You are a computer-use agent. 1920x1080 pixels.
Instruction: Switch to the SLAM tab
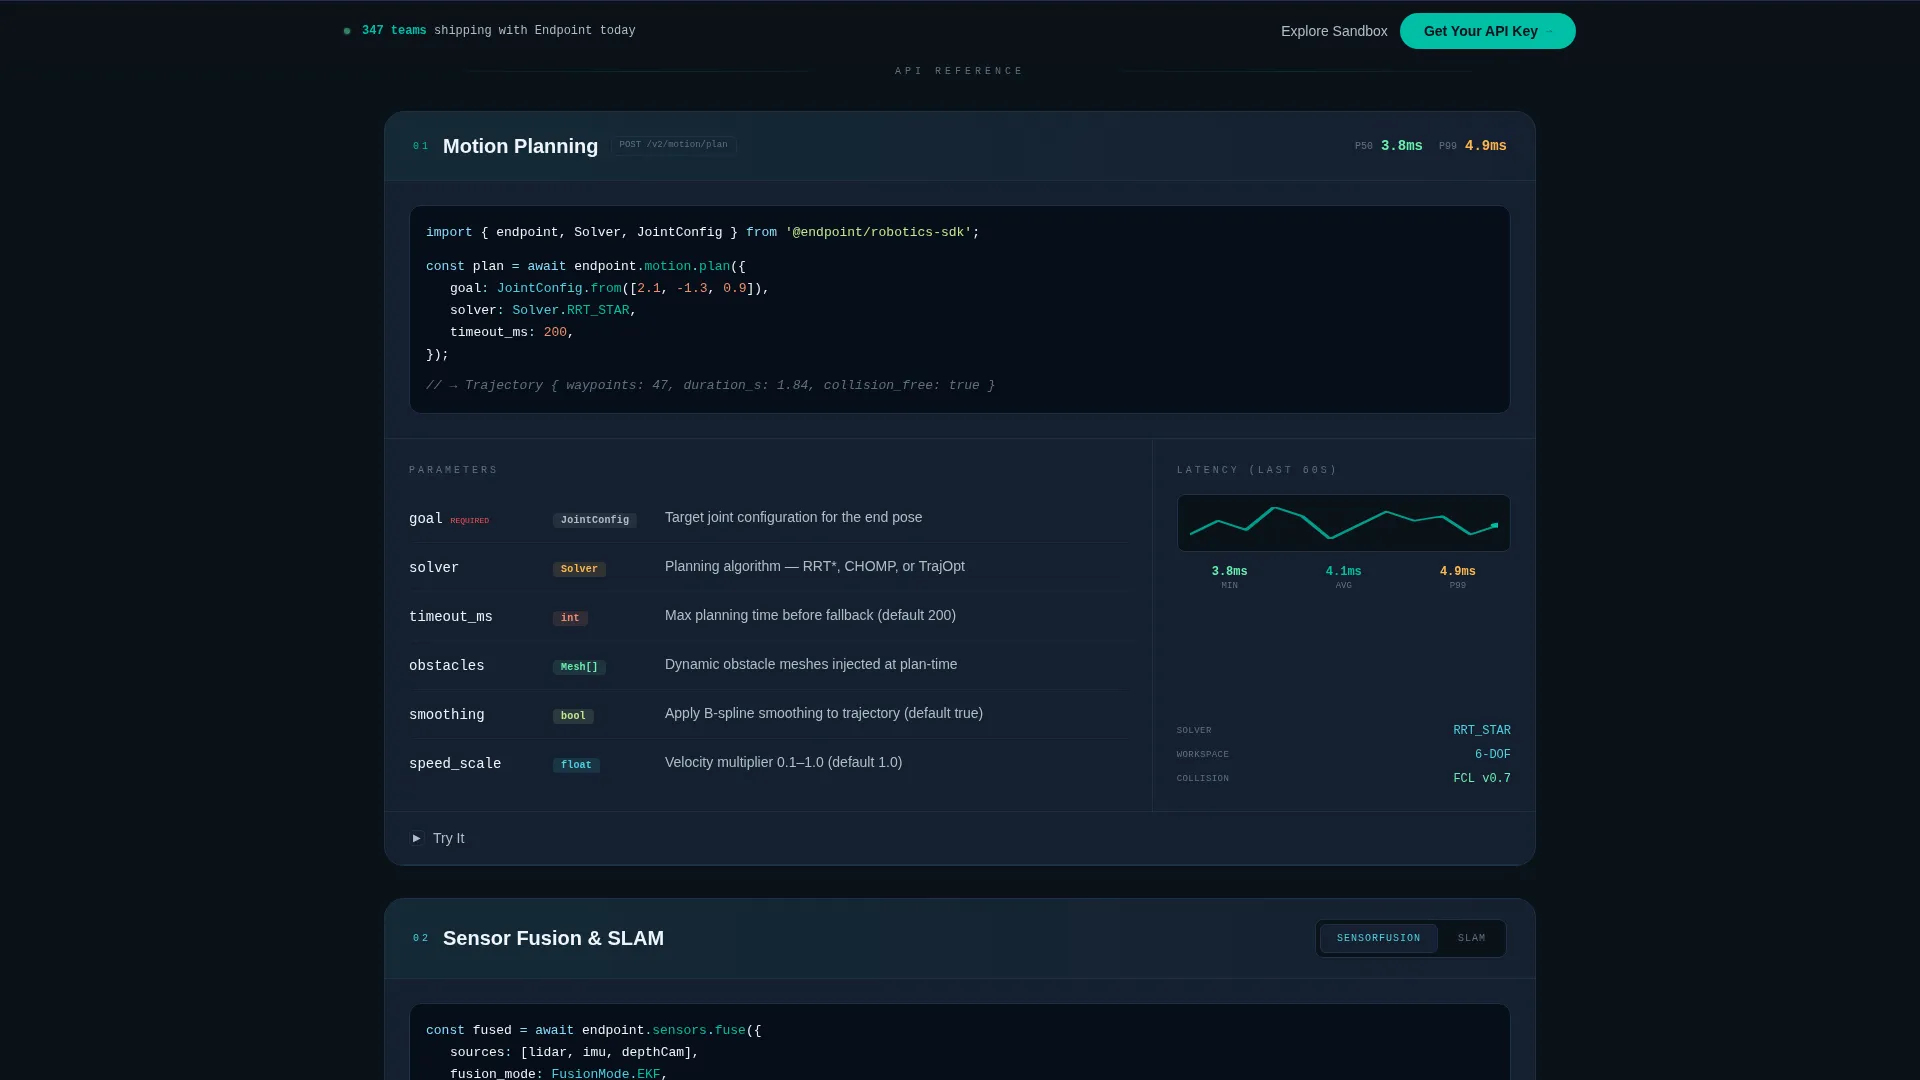[1471, 938]
